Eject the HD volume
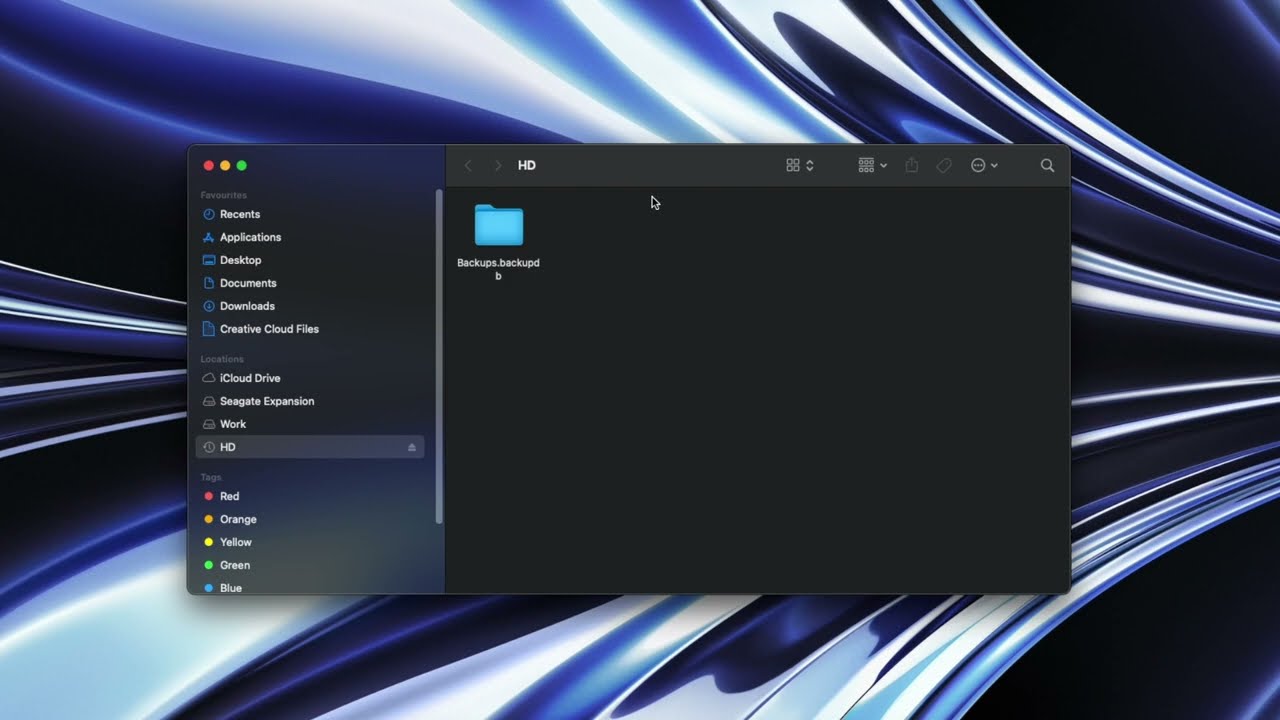 412,447
